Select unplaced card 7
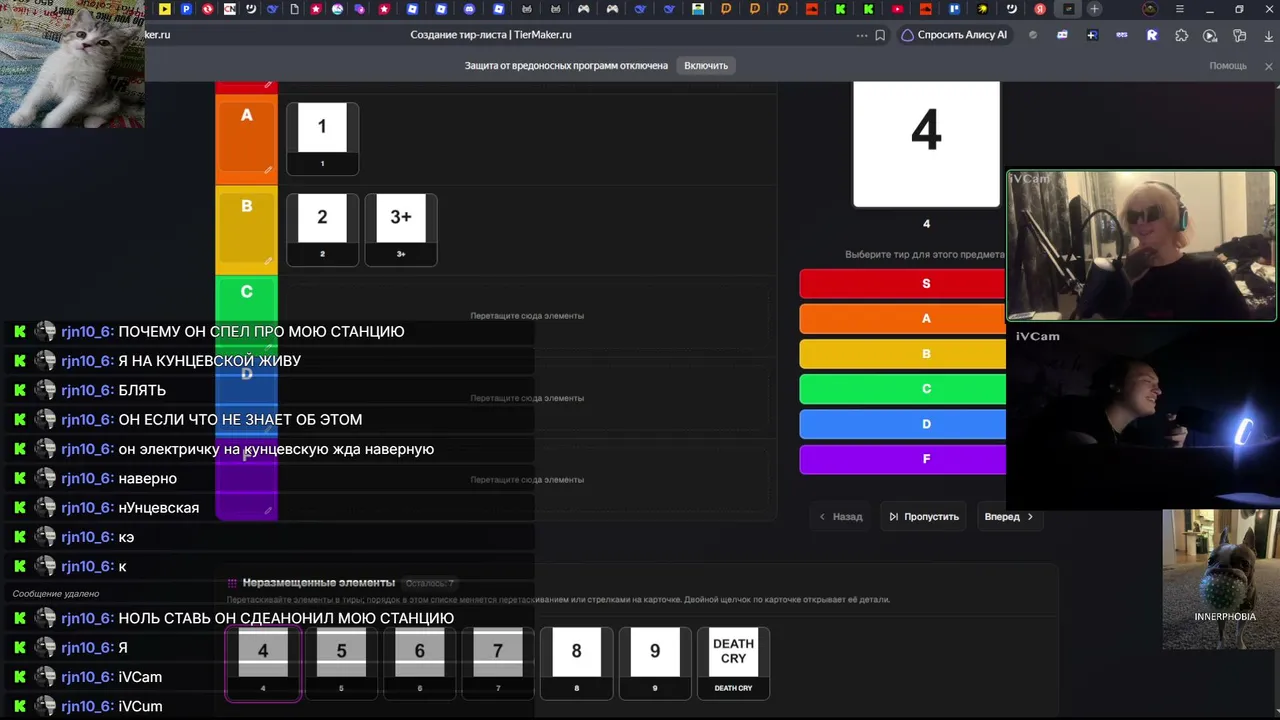Image resolution: width=1280 pixels, height=720 pixels. tap(498, 662)
